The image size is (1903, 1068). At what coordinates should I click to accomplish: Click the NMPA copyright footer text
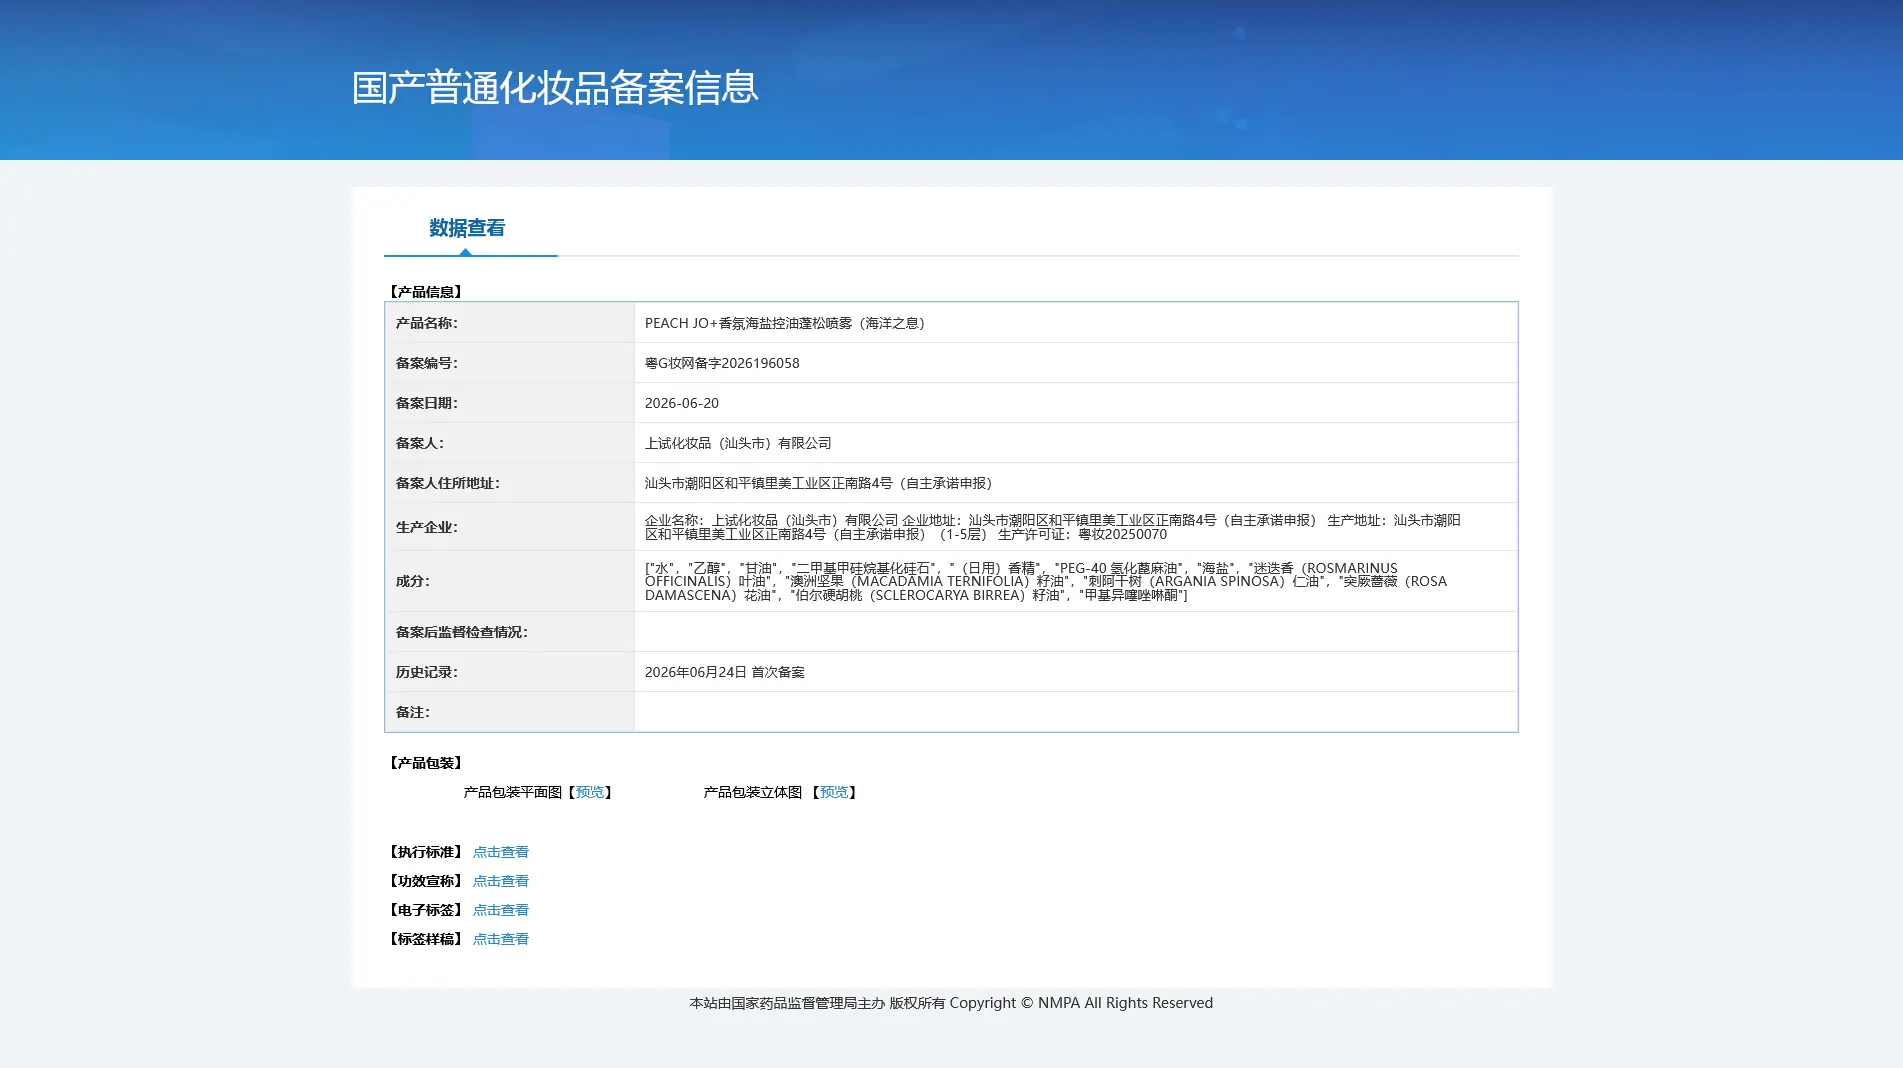951,1003
